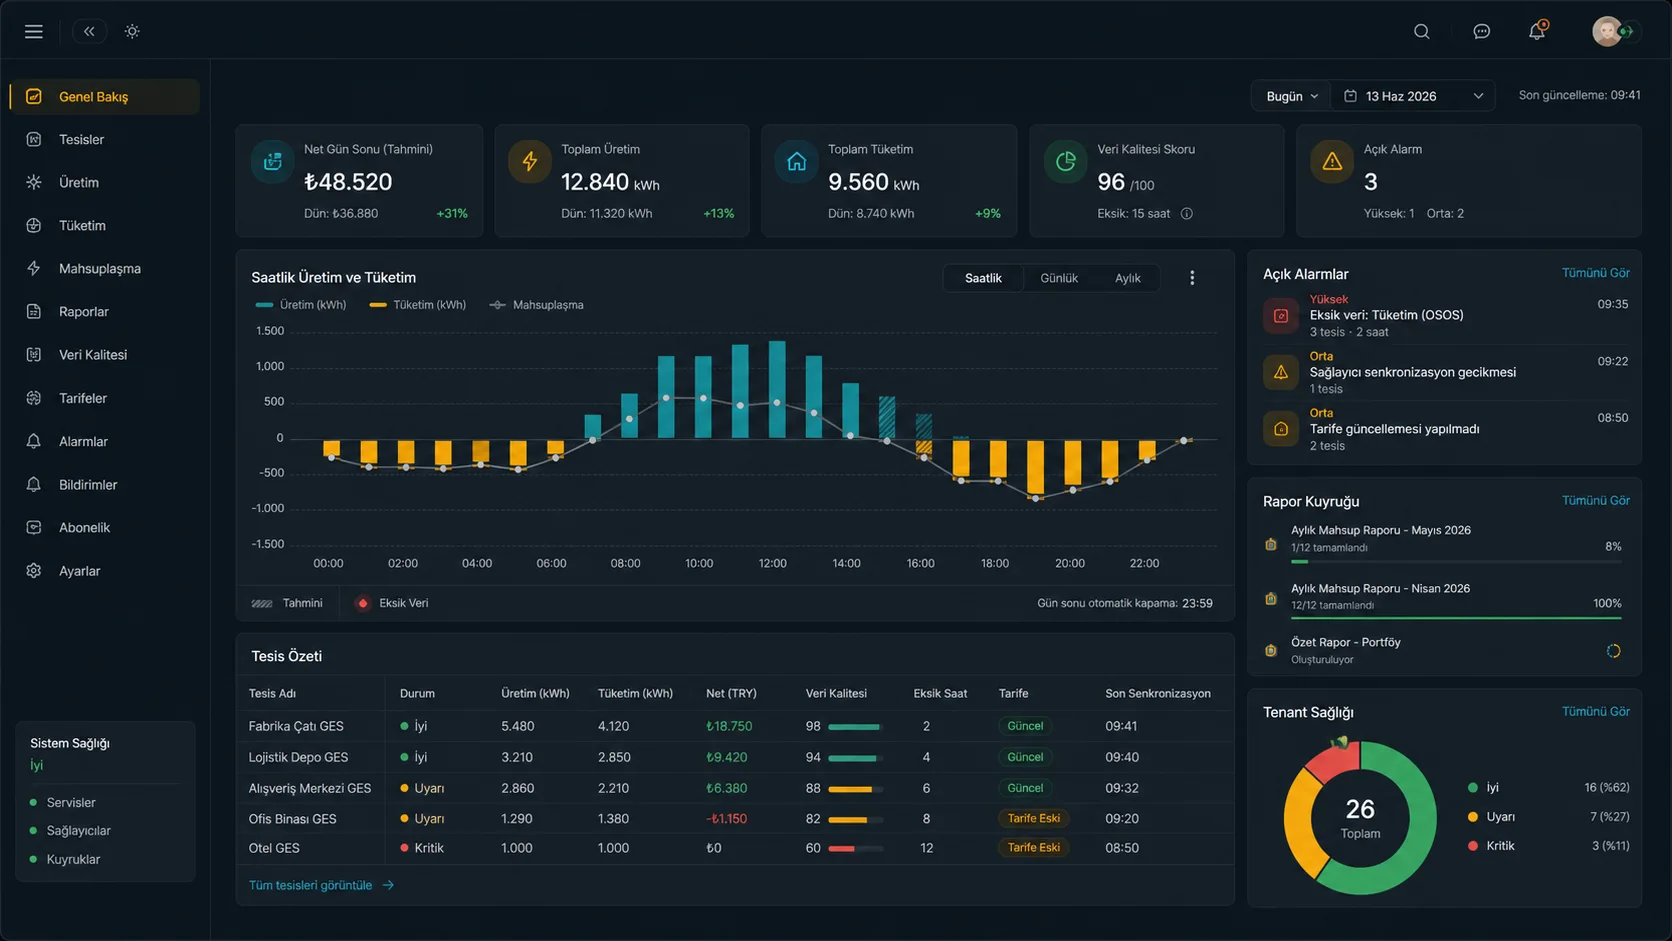Click the Net Gün Sonu card icon
Viewport: 1672px width, 941px height.
point(272,162)
